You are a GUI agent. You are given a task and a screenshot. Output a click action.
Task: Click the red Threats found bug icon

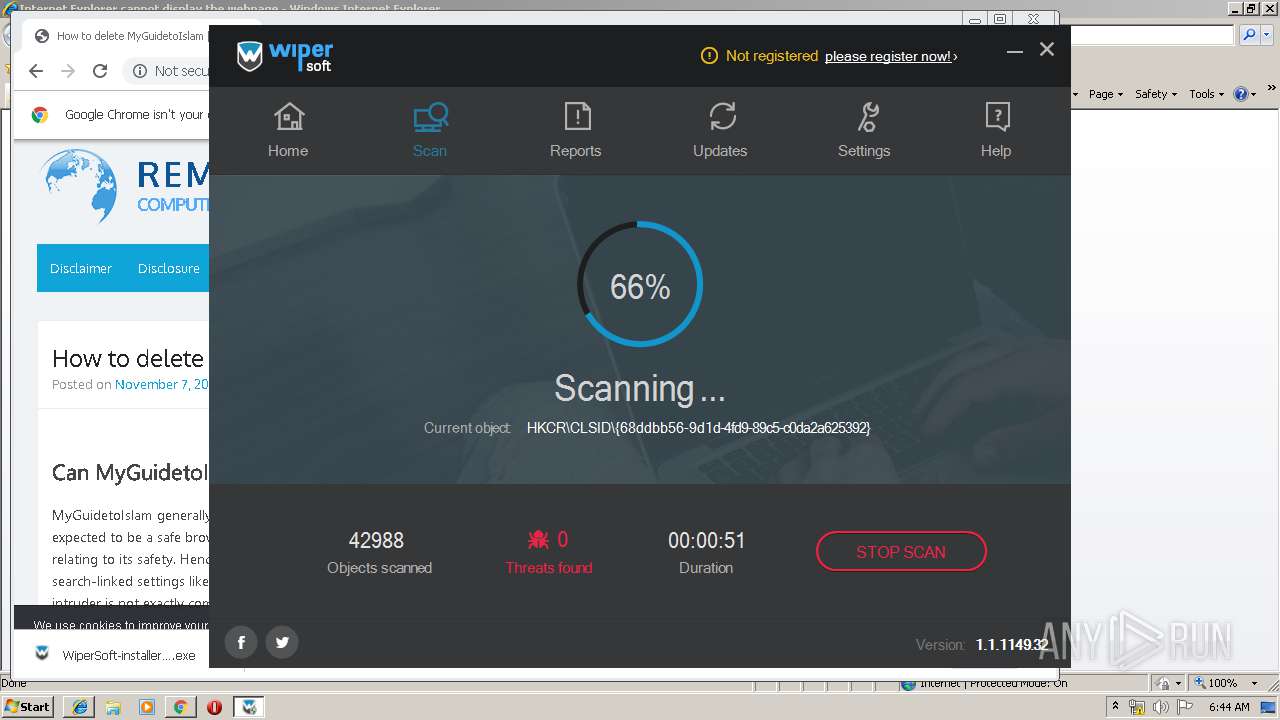tap(538, 540)
